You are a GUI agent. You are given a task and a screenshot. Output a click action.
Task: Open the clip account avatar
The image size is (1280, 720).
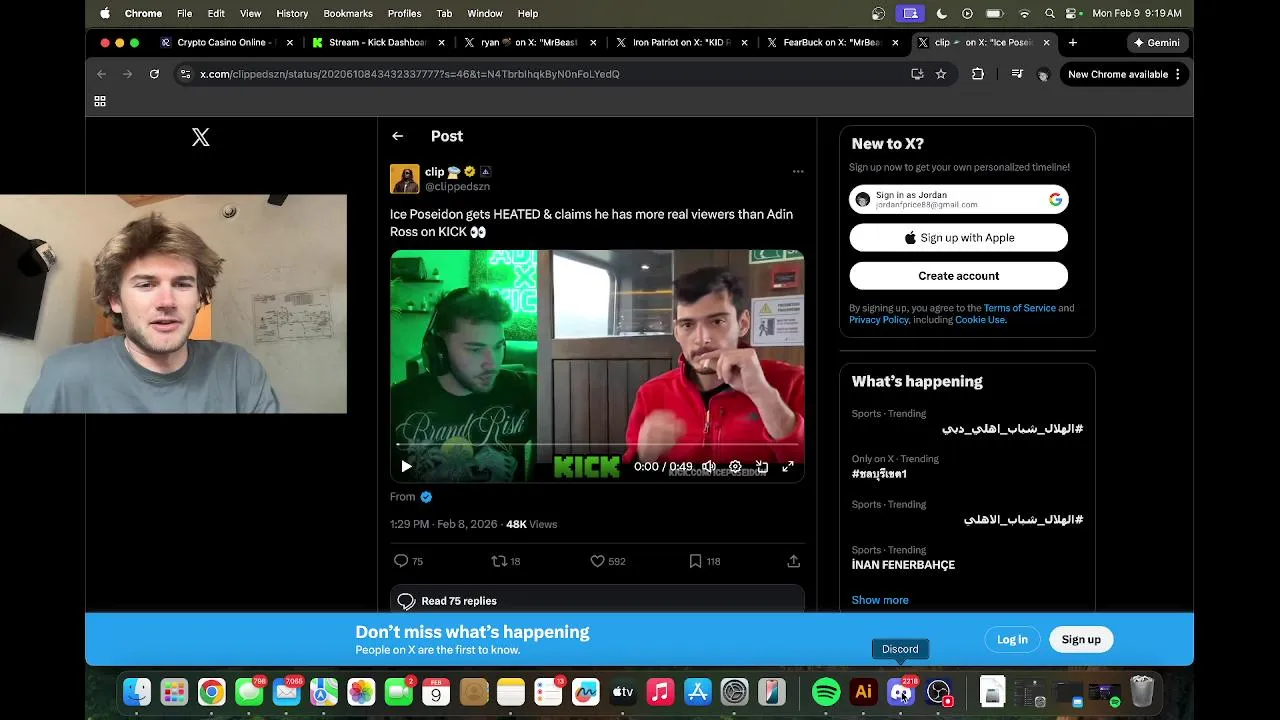pos(405,179)
